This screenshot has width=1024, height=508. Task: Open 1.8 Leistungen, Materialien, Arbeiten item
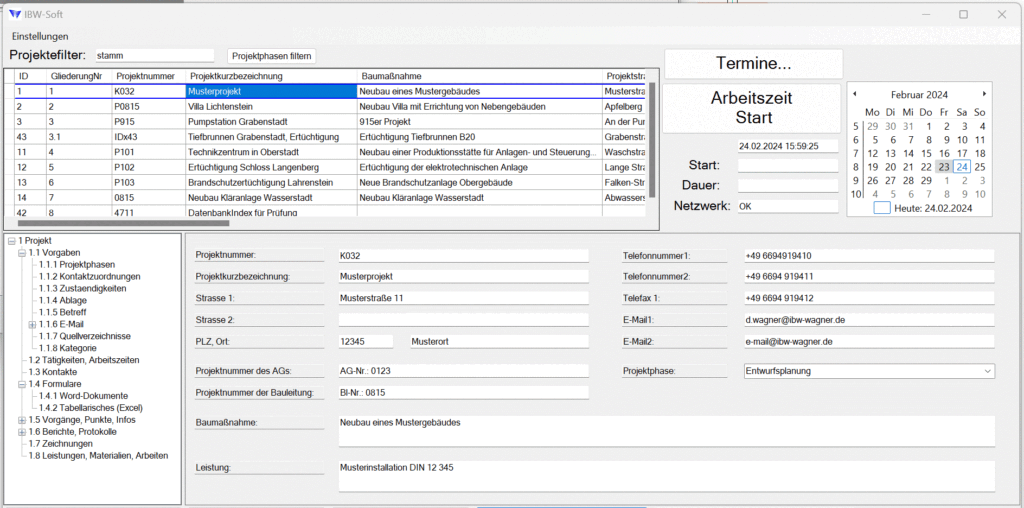(98, 455)
